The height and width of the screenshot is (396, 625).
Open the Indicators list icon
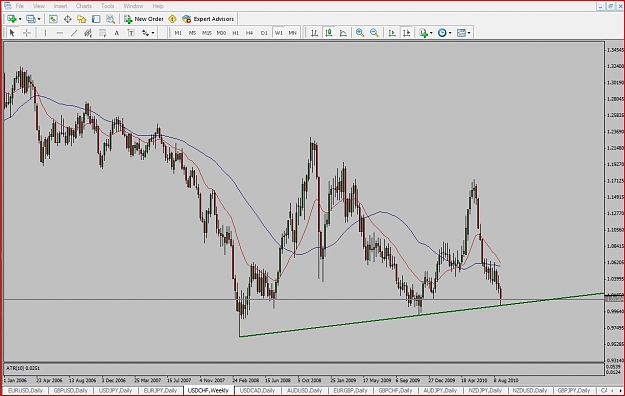423,33
